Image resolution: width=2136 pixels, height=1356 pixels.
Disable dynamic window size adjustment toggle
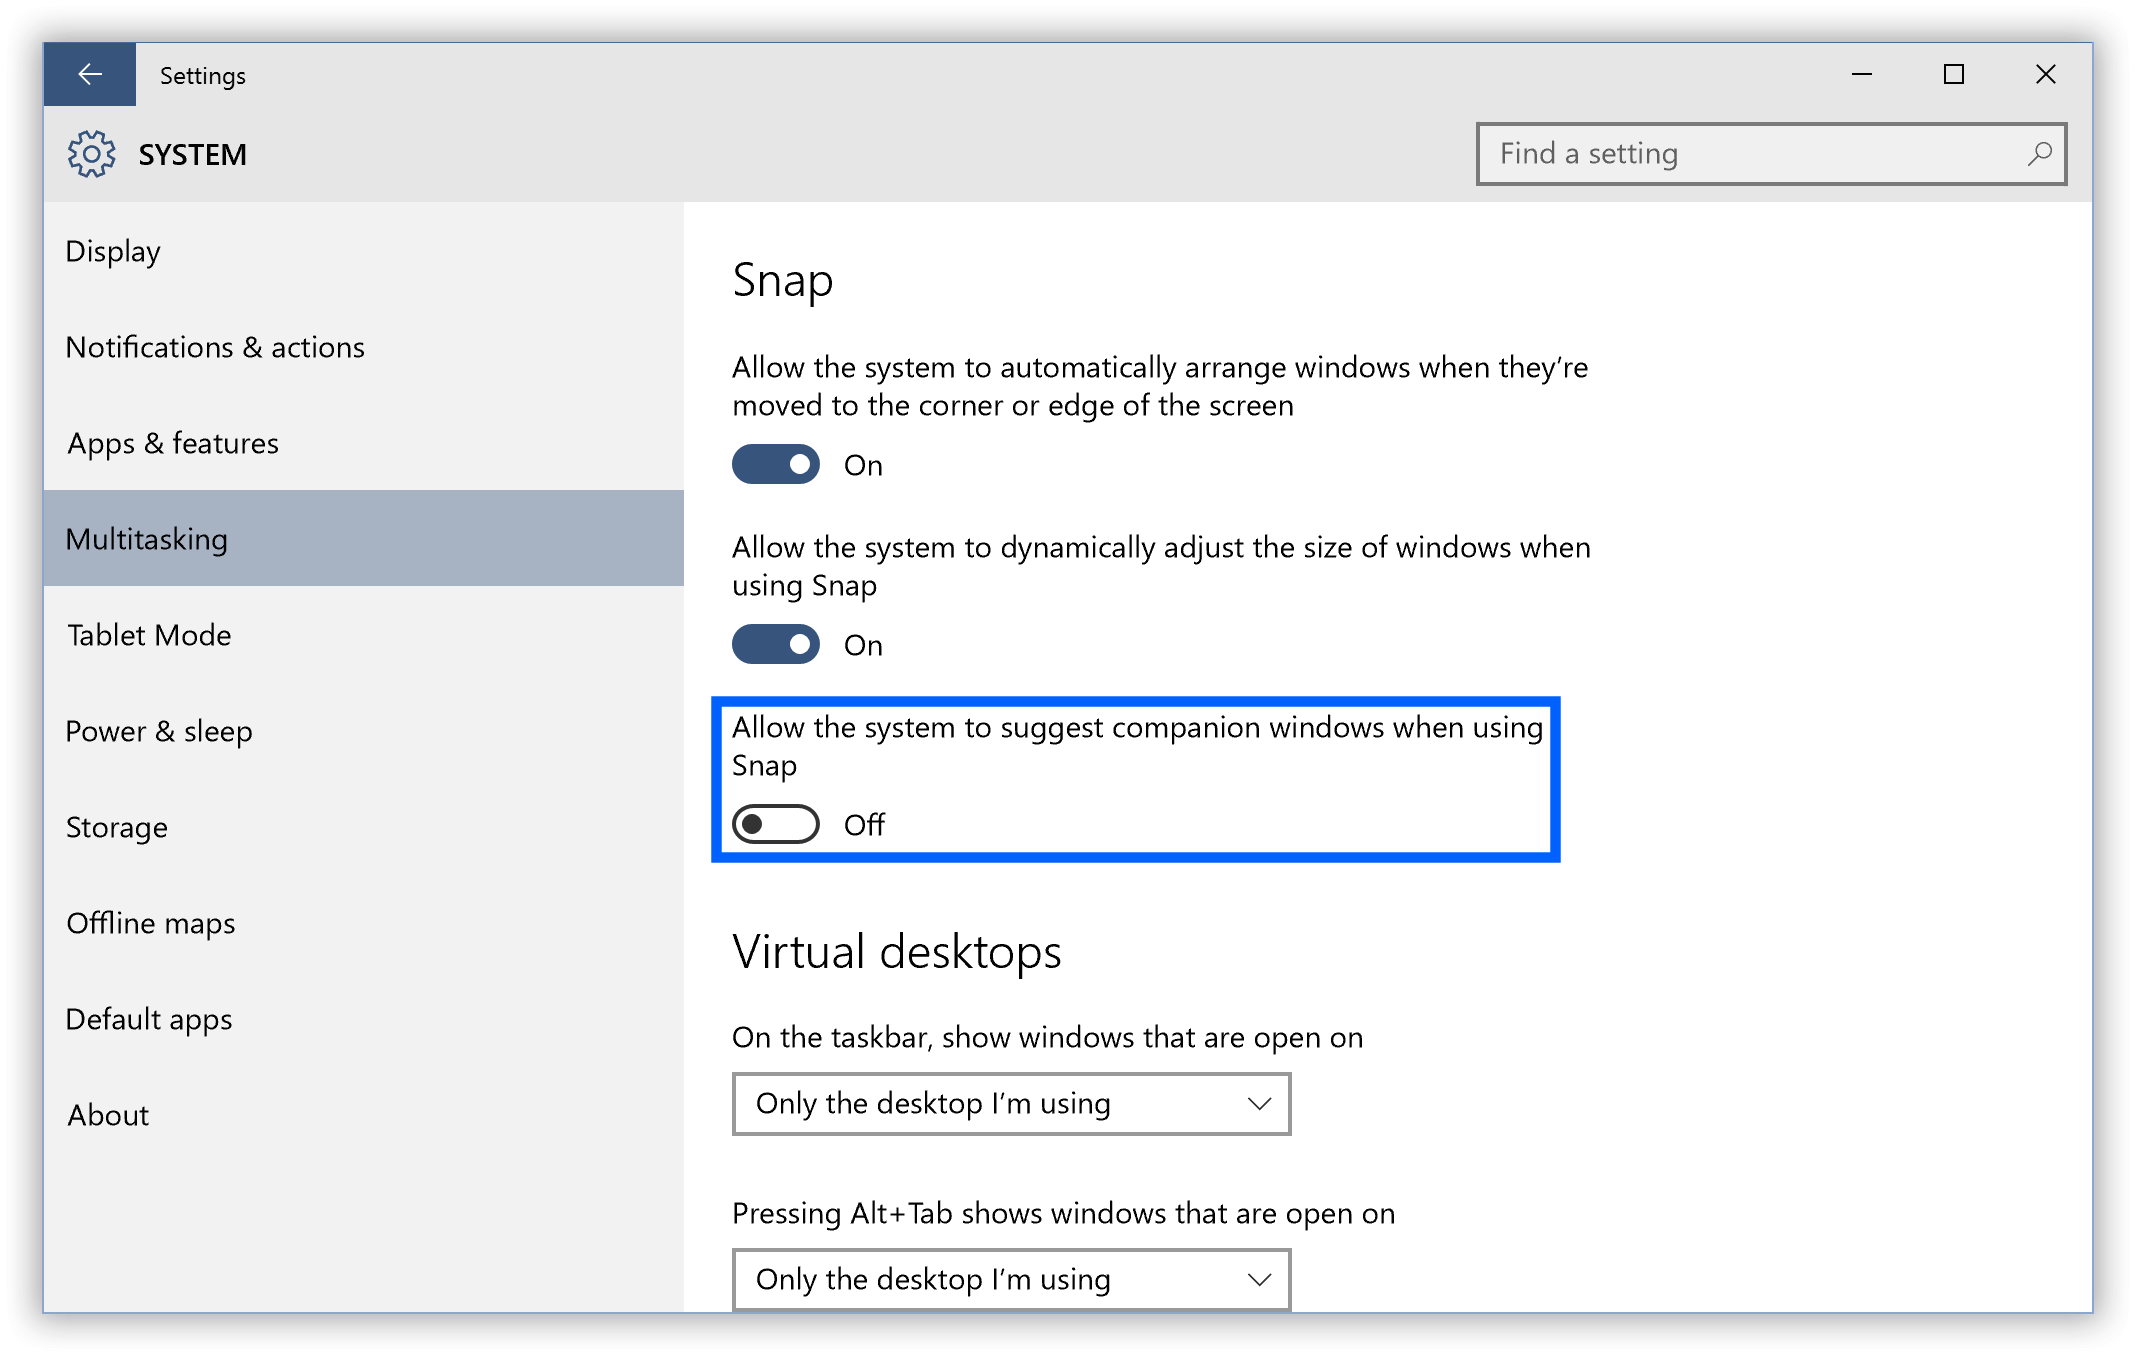776,645
